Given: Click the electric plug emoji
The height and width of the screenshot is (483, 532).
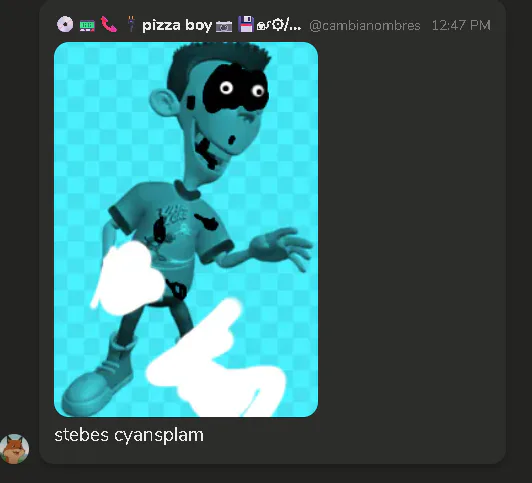Looking at the screenshot, I should pyautogui.click(x=131, y=24).
